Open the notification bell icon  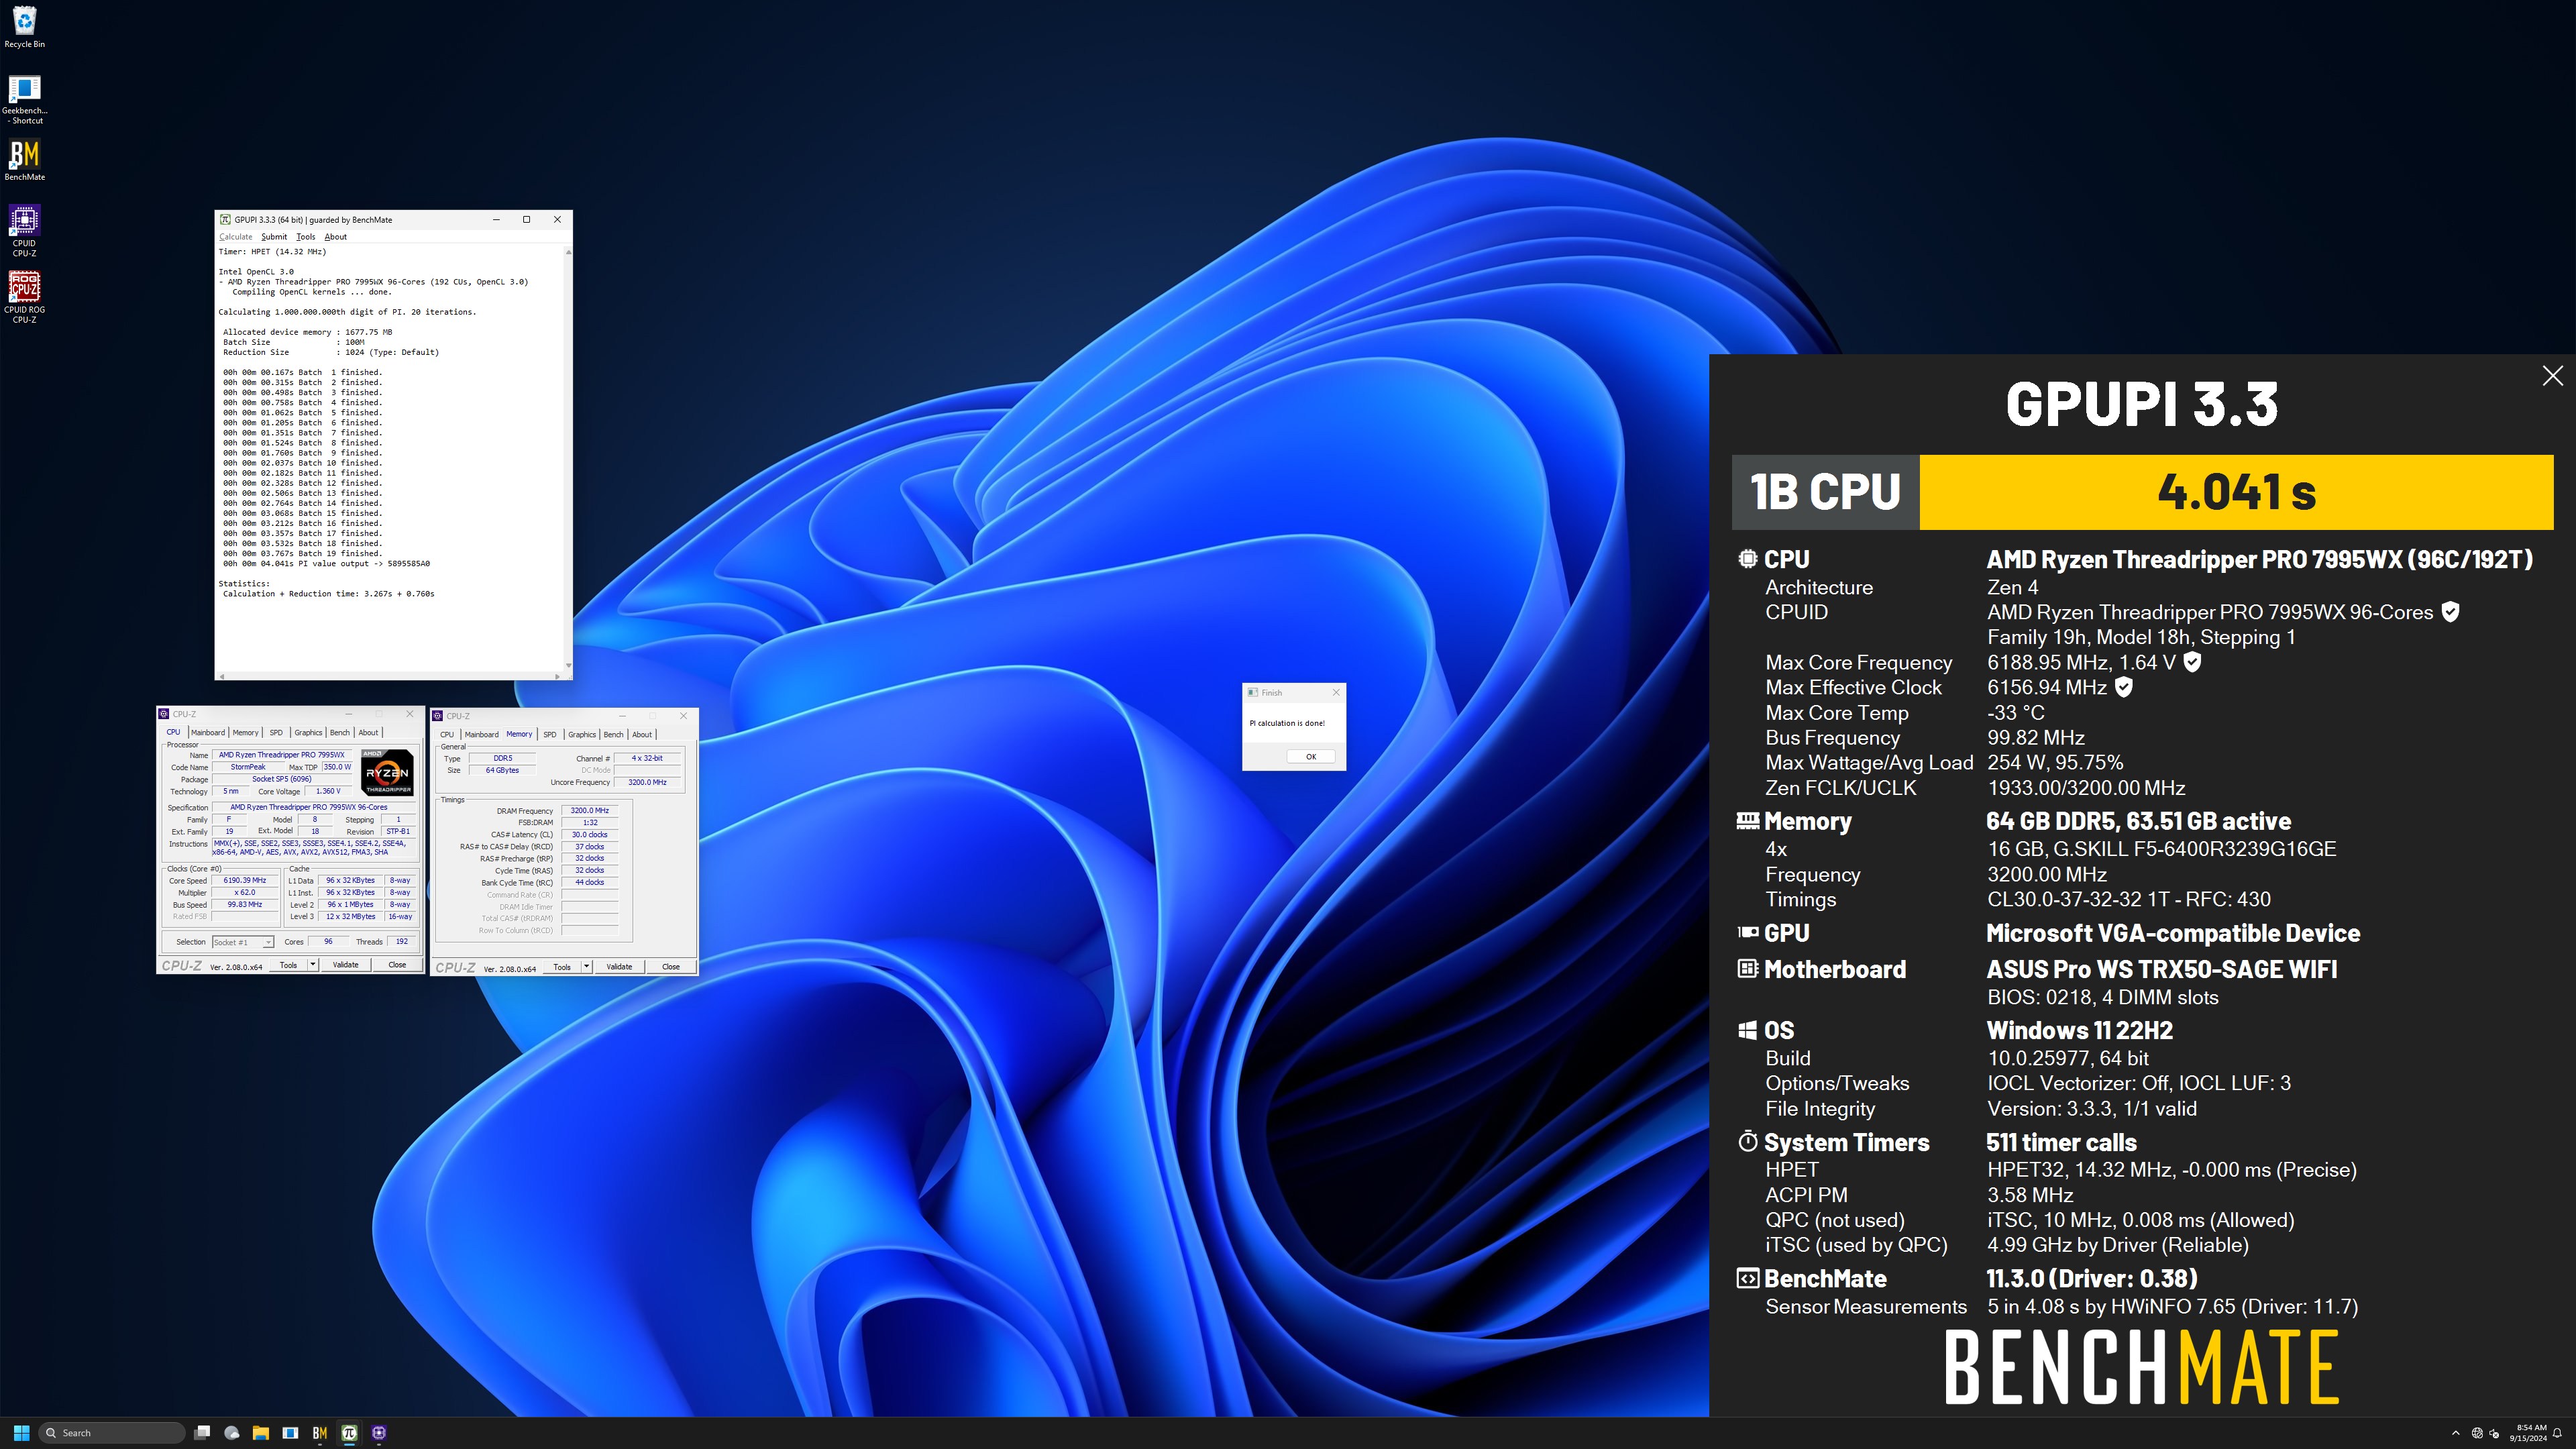[2557, 1433]
